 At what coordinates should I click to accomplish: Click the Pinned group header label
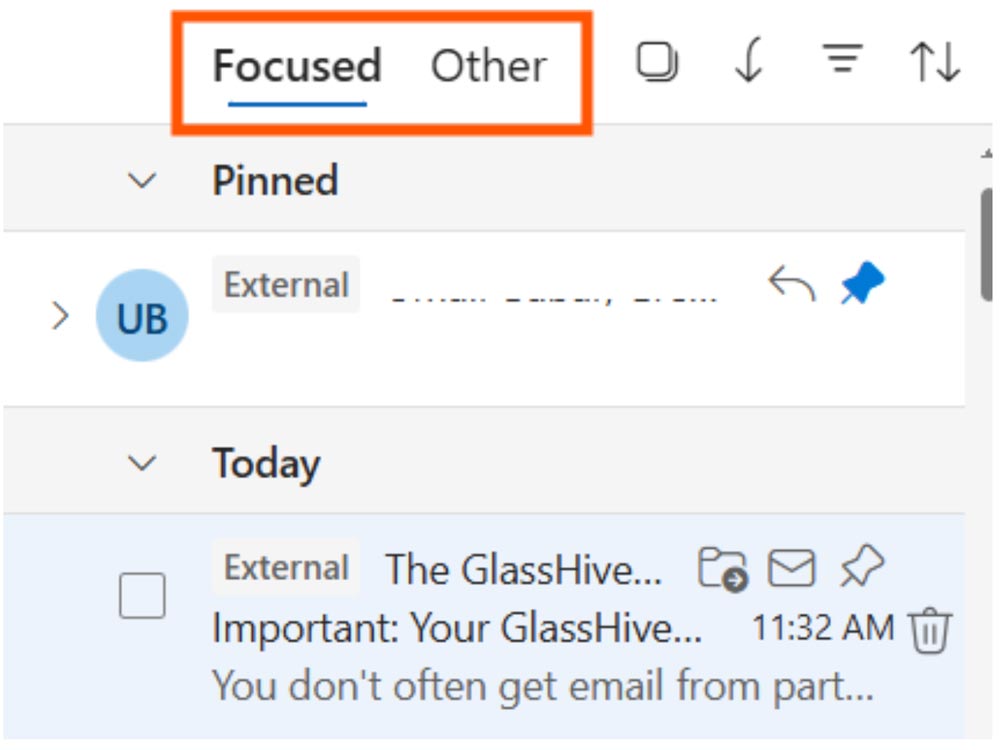(275, 181)
